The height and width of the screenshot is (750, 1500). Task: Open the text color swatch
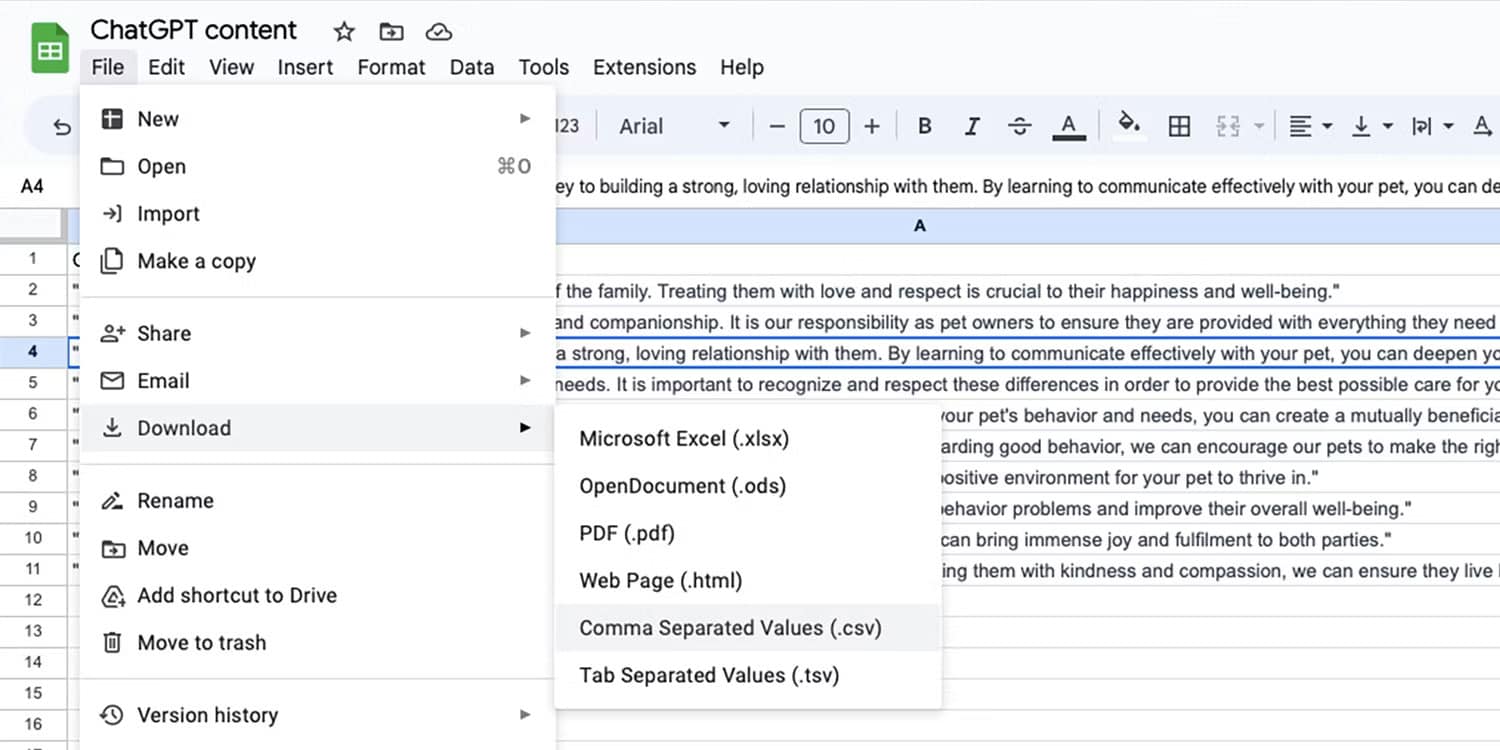point(1069,126)
